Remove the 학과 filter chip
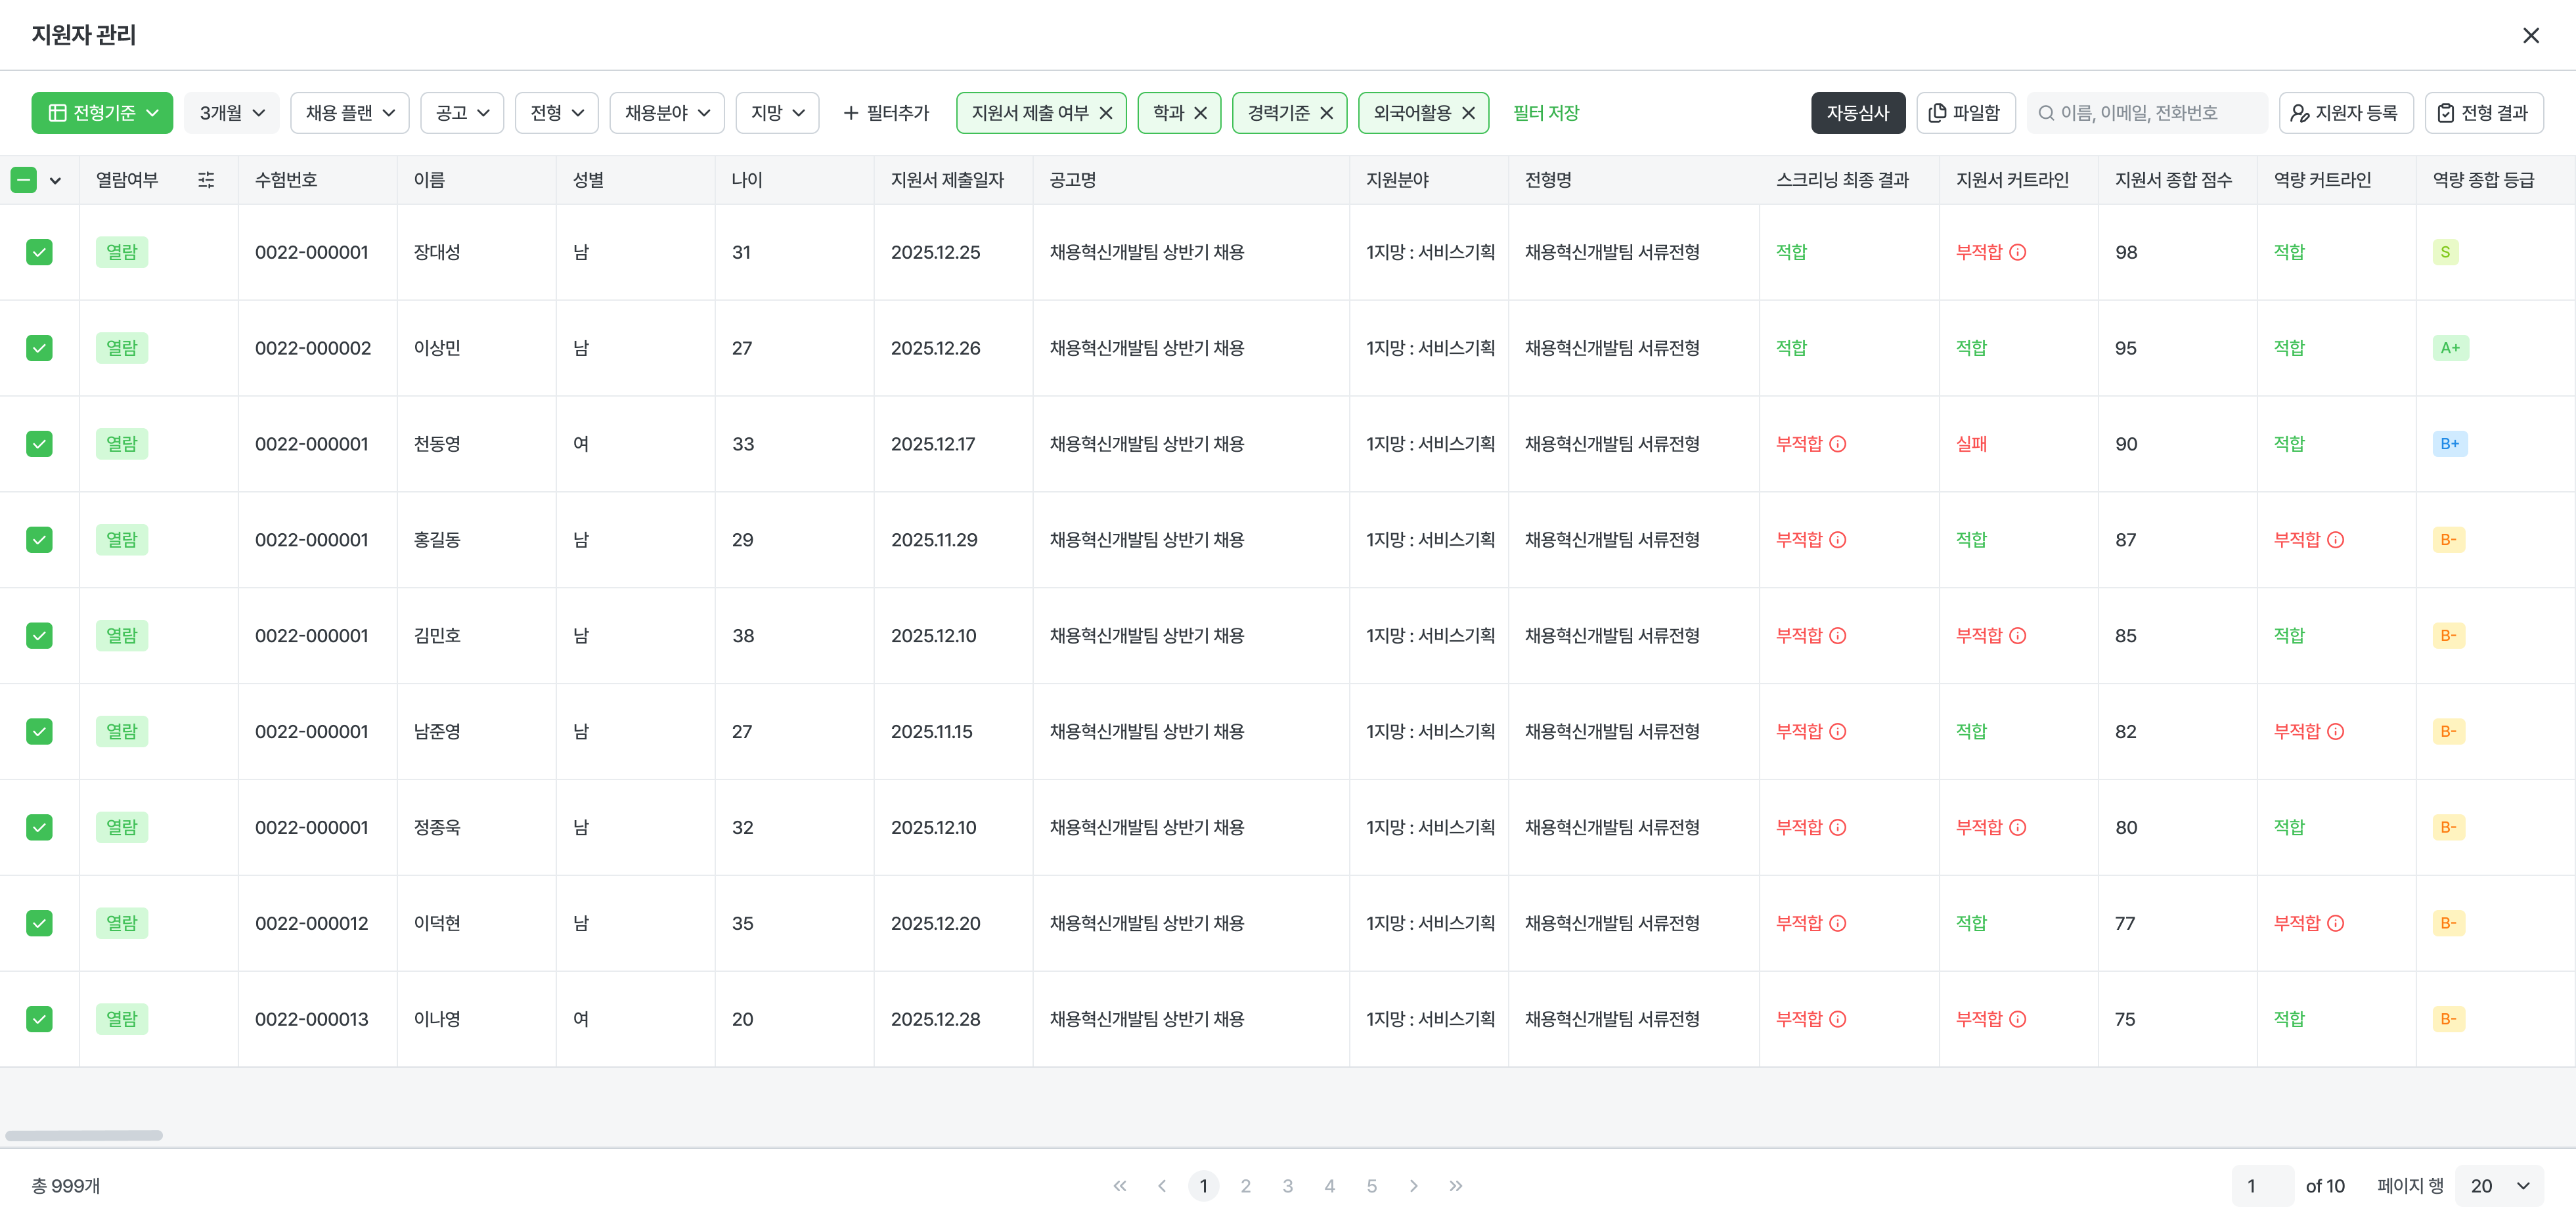The width and height of the screenshot is (2576, 1224). click(x=1201, y=113)
